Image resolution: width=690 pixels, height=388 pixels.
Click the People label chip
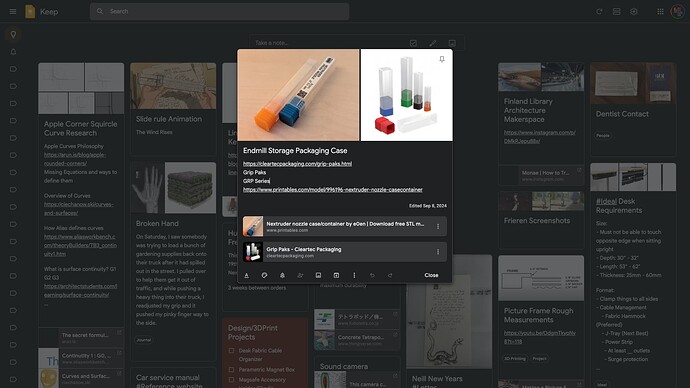pos(603,135)
